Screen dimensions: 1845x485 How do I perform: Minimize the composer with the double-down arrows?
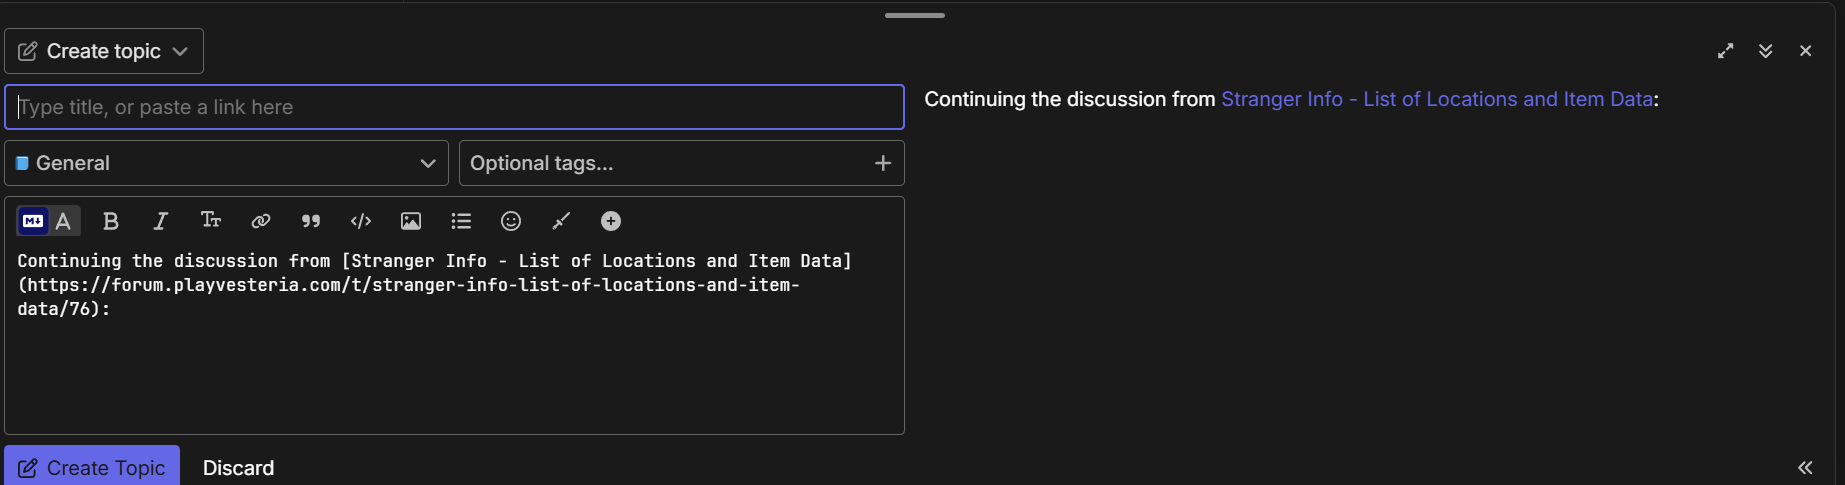[1766, 51]
